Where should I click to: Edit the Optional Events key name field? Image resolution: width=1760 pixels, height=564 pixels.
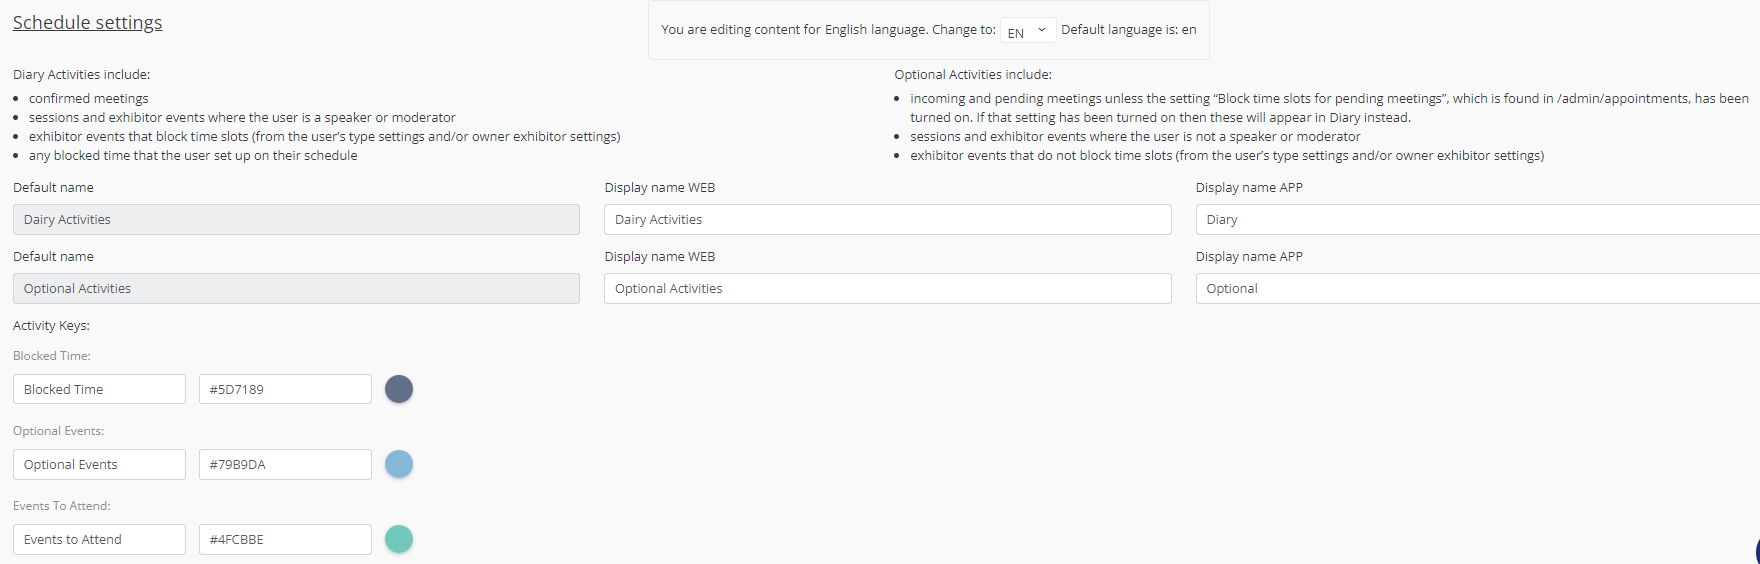99,464
